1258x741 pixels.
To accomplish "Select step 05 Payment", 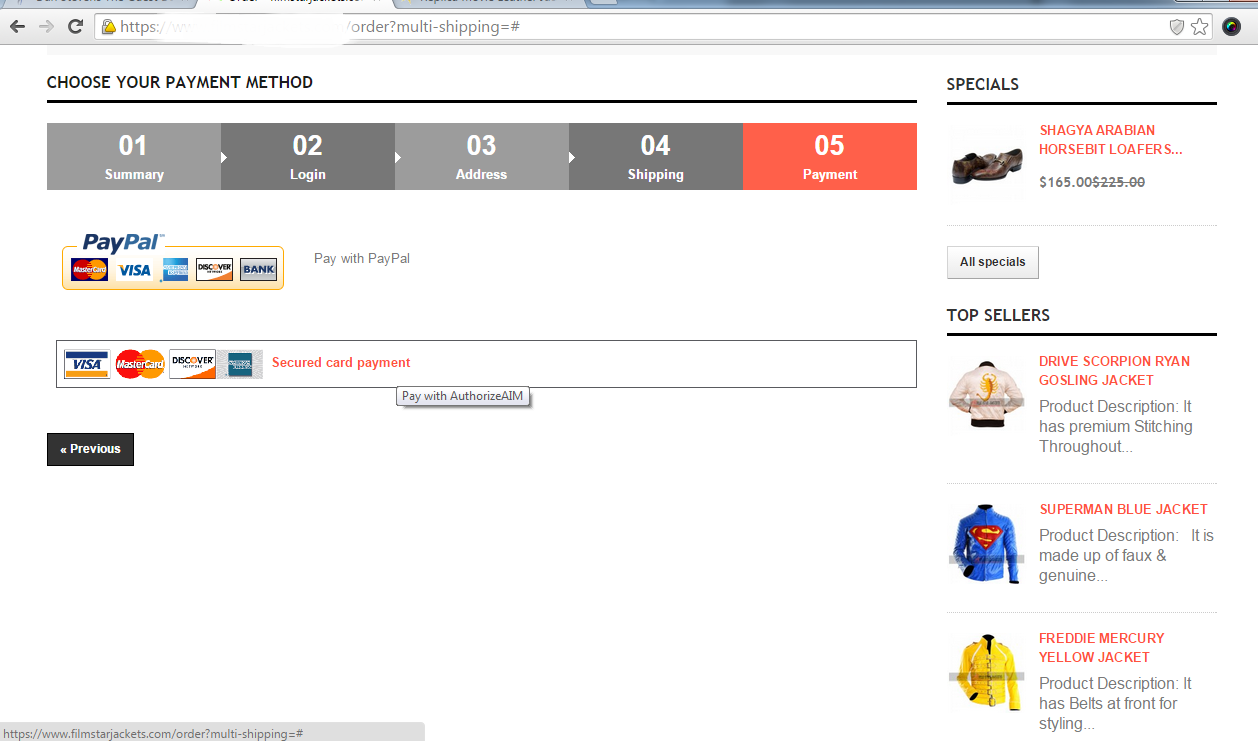I will coord(830,157).
